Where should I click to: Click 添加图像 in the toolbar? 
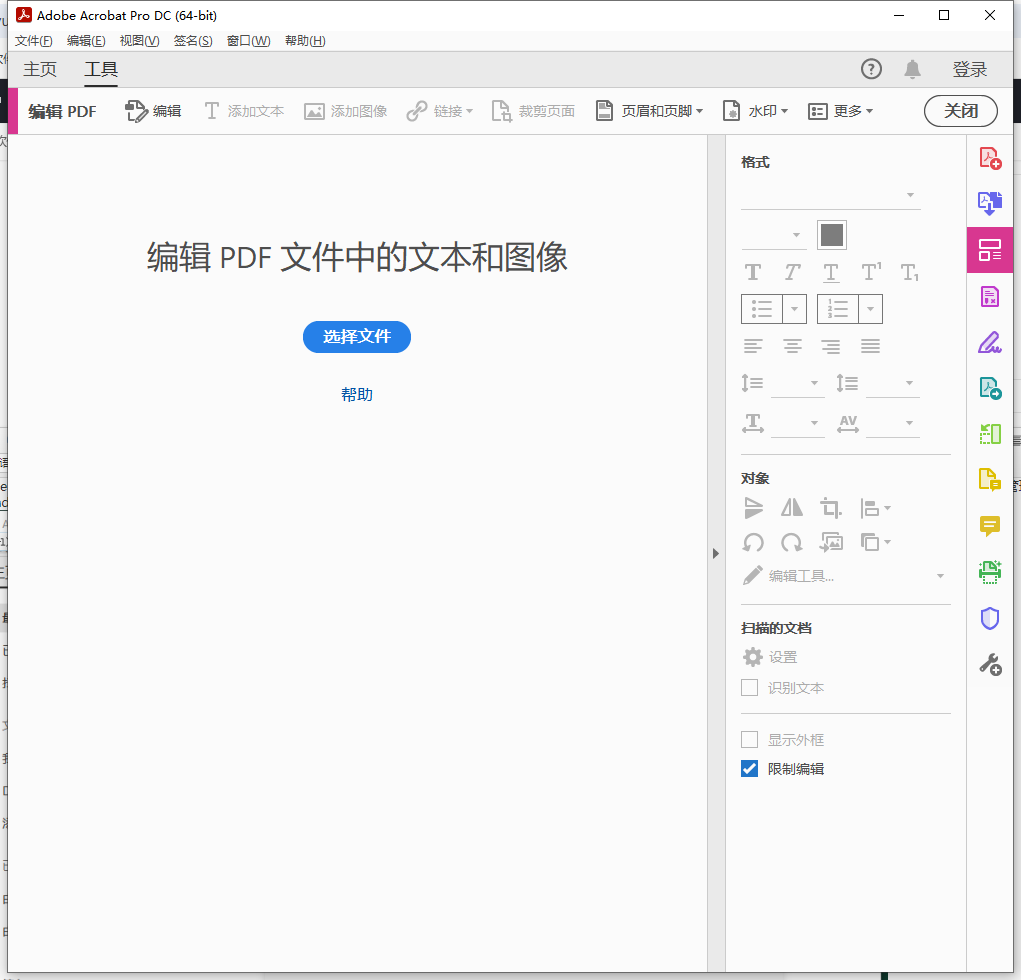tap(346, 111)
